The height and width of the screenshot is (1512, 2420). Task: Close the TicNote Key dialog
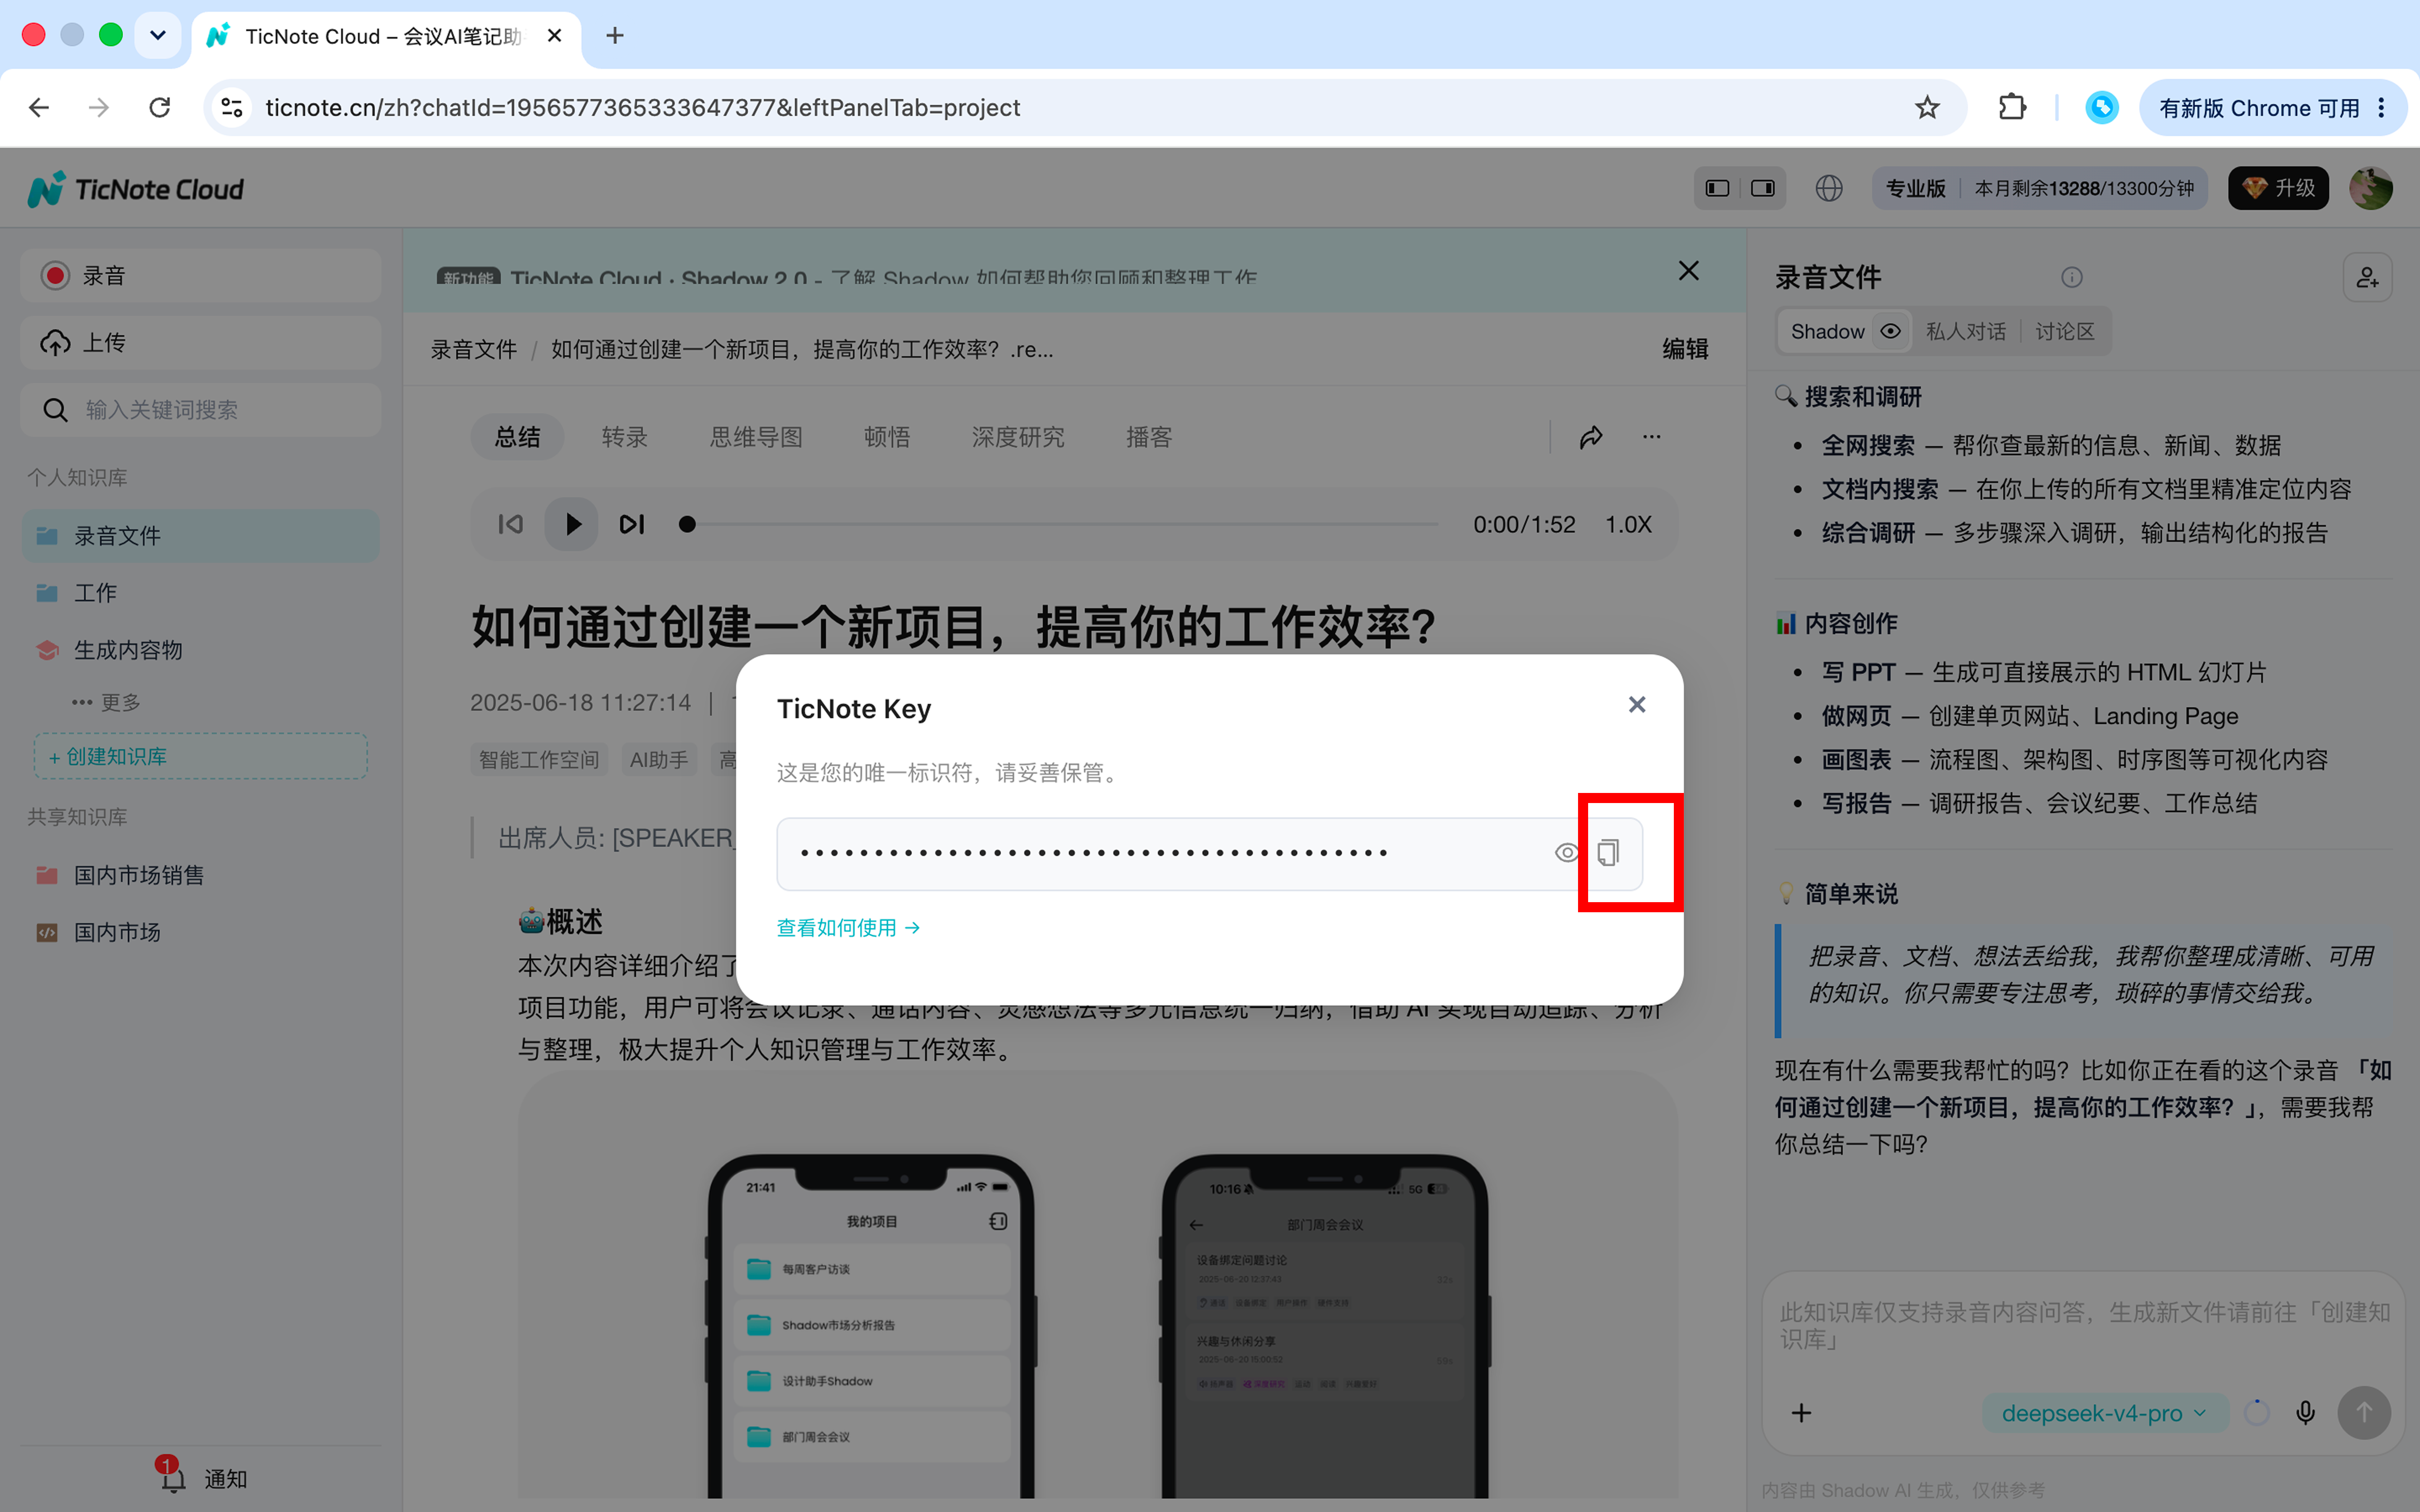(x=1637, y=705)
